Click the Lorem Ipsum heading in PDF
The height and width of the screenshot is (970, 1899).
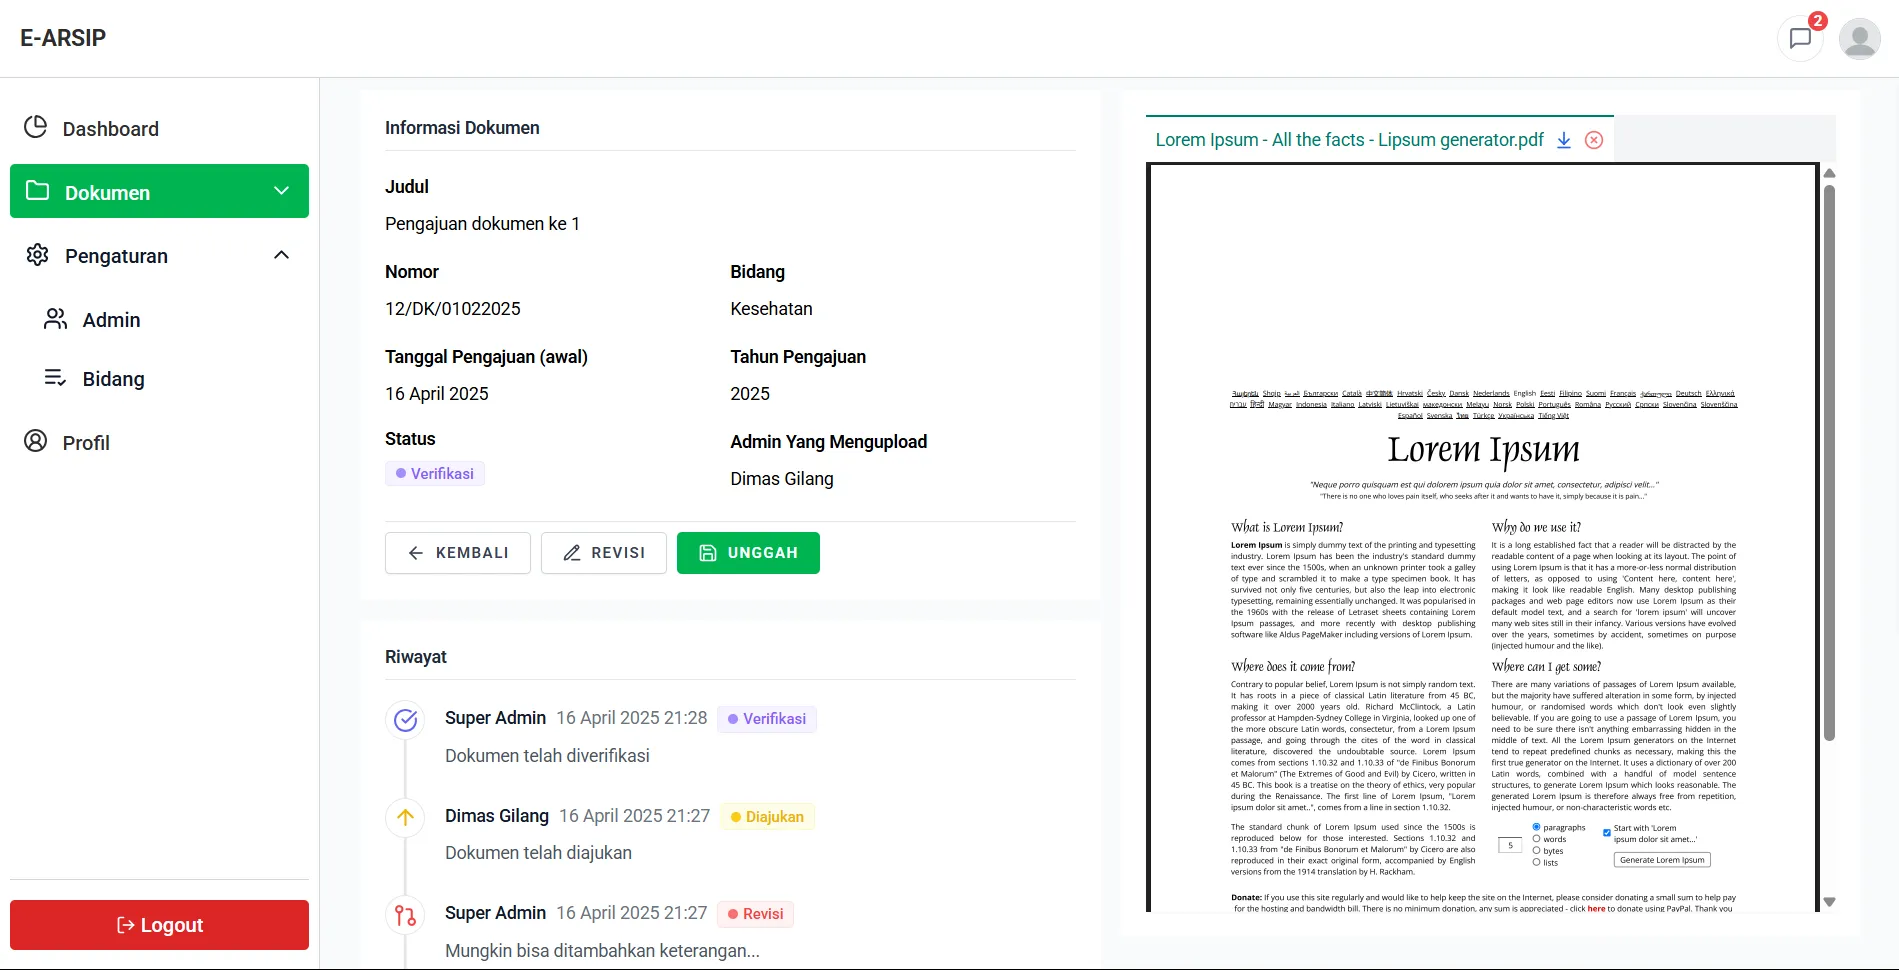pyautogui.click(x=1483, y=450)
